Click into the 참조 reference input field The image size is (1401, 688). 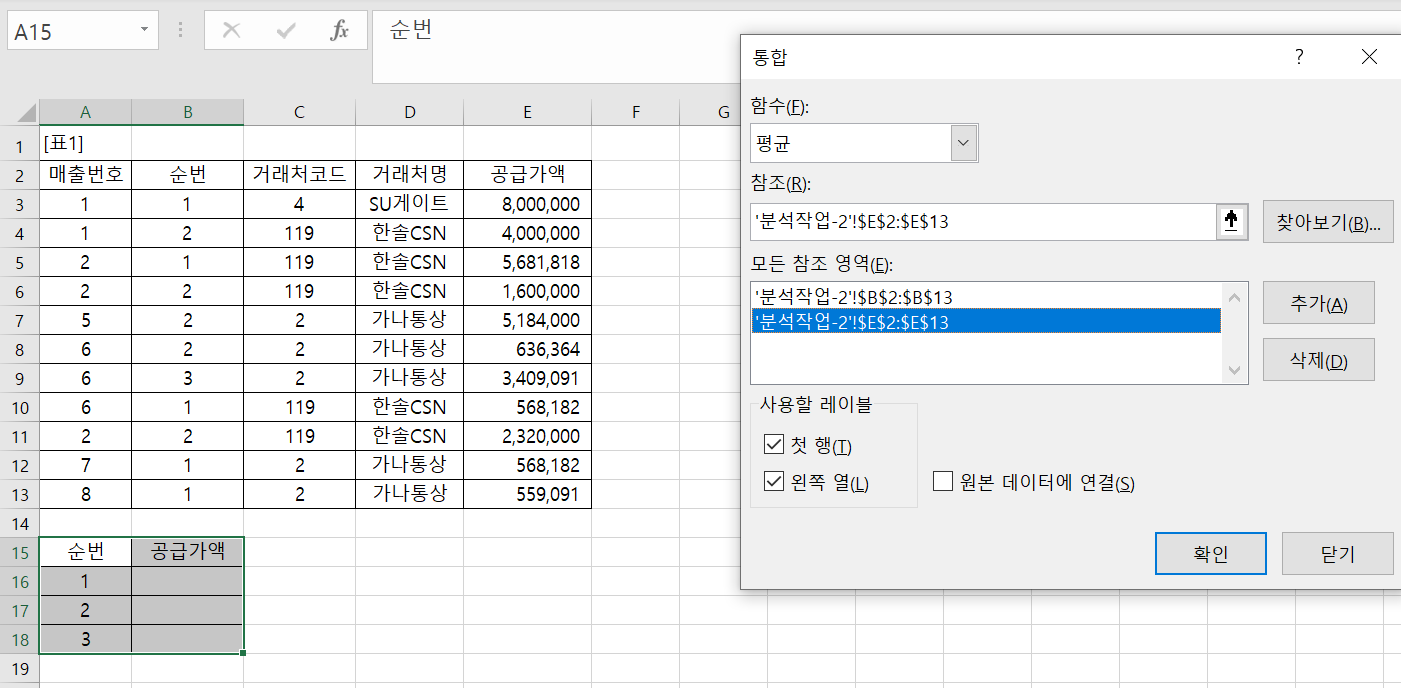[x=980, y=222]
